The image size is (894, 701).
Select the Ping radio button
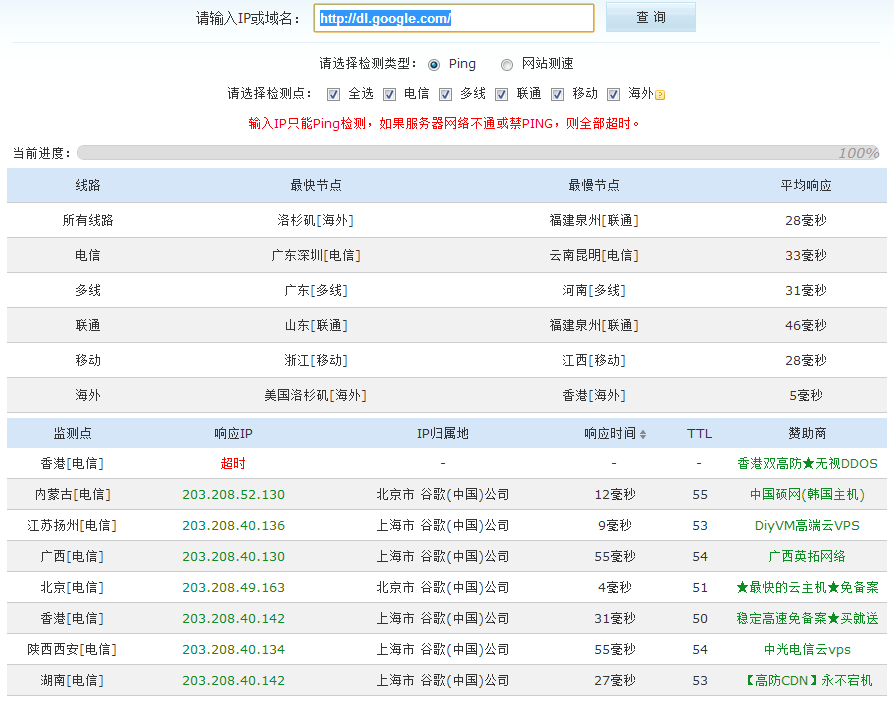click(434, 64)
